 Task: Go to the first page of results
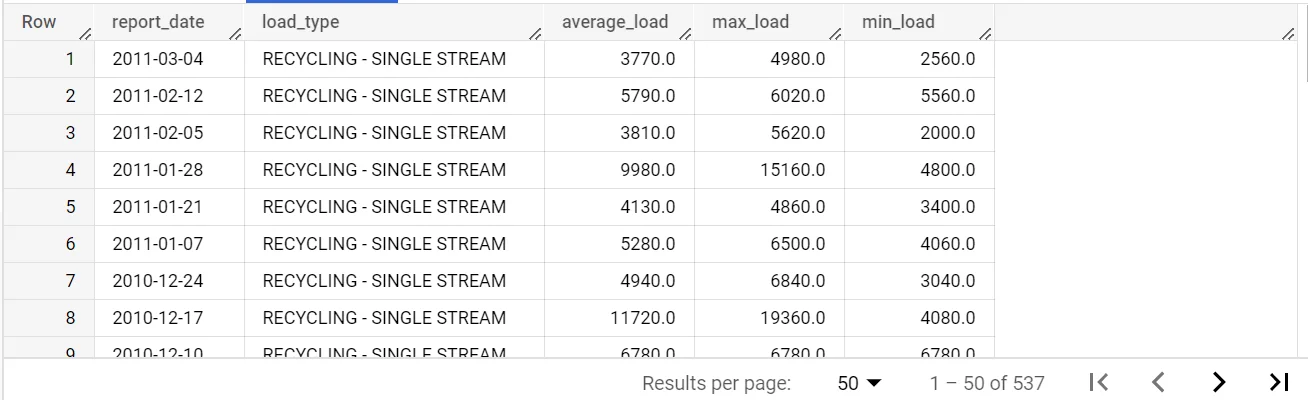point(1099,382)
